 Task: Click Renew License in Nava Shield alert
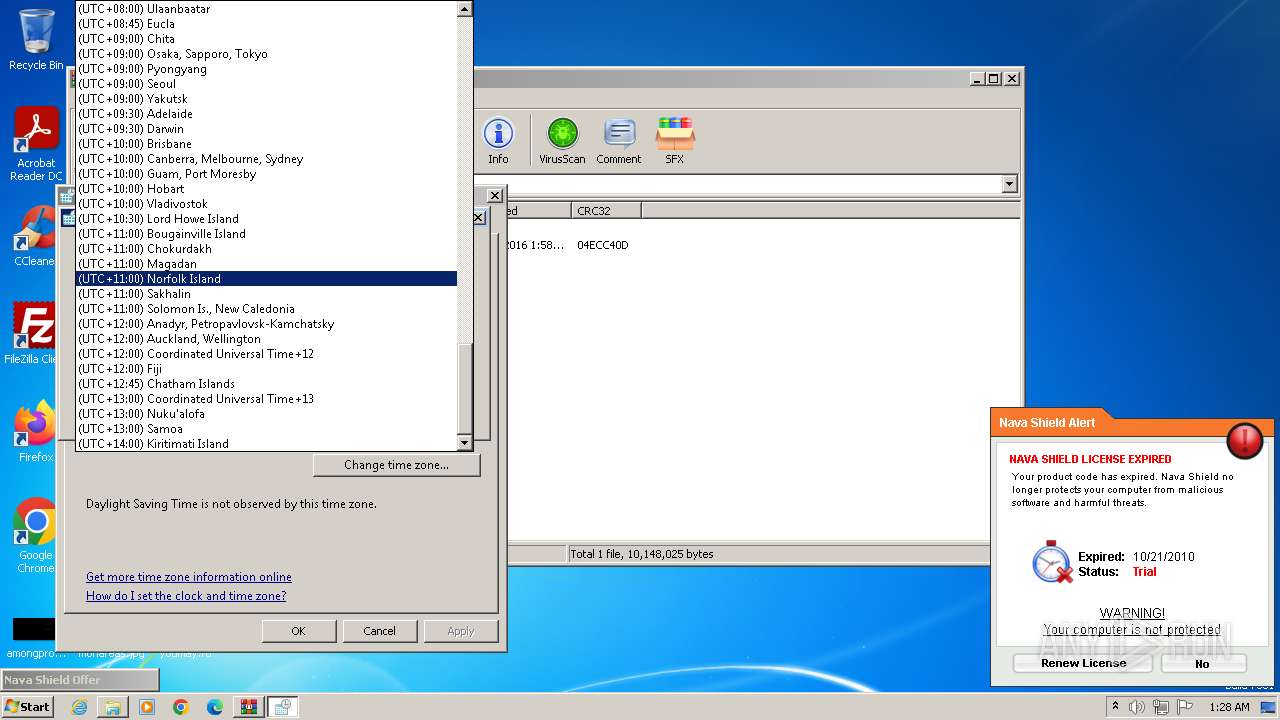[1083, 663]
